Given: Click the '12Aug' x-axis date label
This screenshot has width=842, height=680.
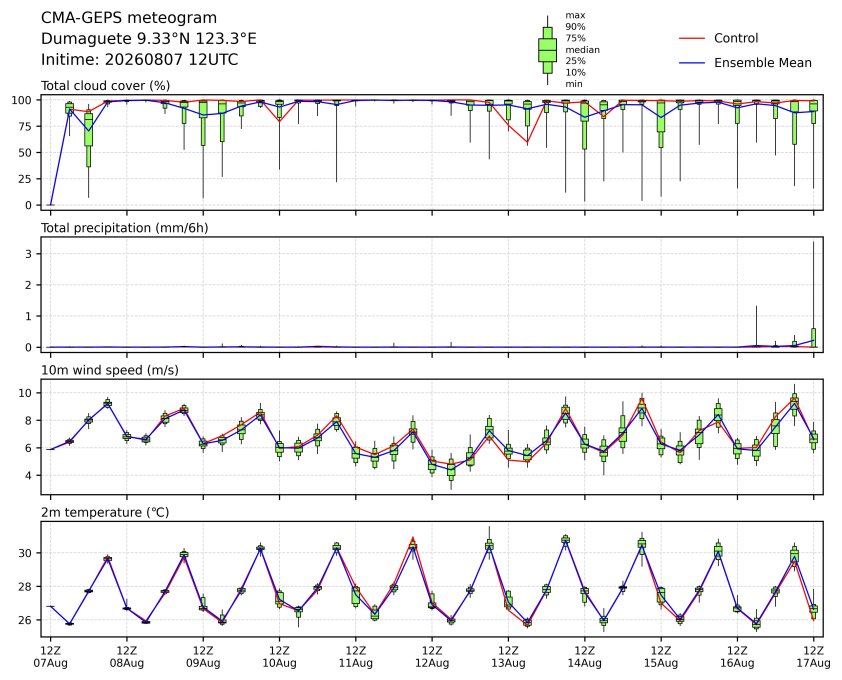Looking at the screenshot, I should (x=432, y=663).
